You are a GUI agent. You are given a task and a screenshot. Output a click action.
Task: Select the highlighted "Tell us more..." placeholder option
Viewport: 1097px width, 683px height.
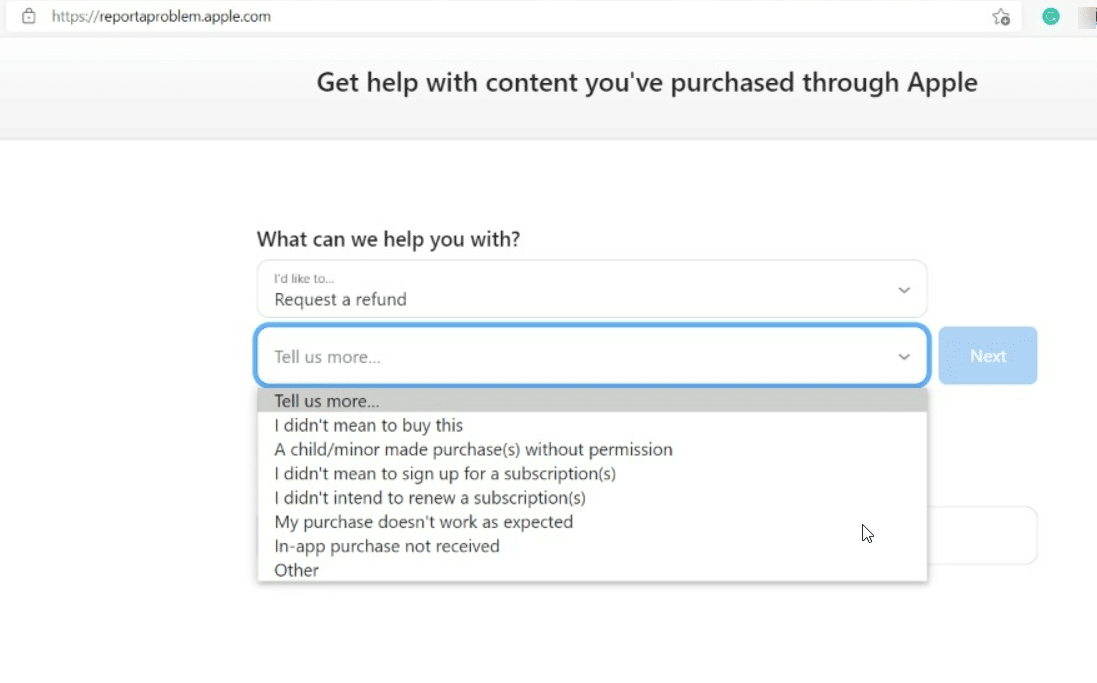pyautogui.click(x=327, y=401)
